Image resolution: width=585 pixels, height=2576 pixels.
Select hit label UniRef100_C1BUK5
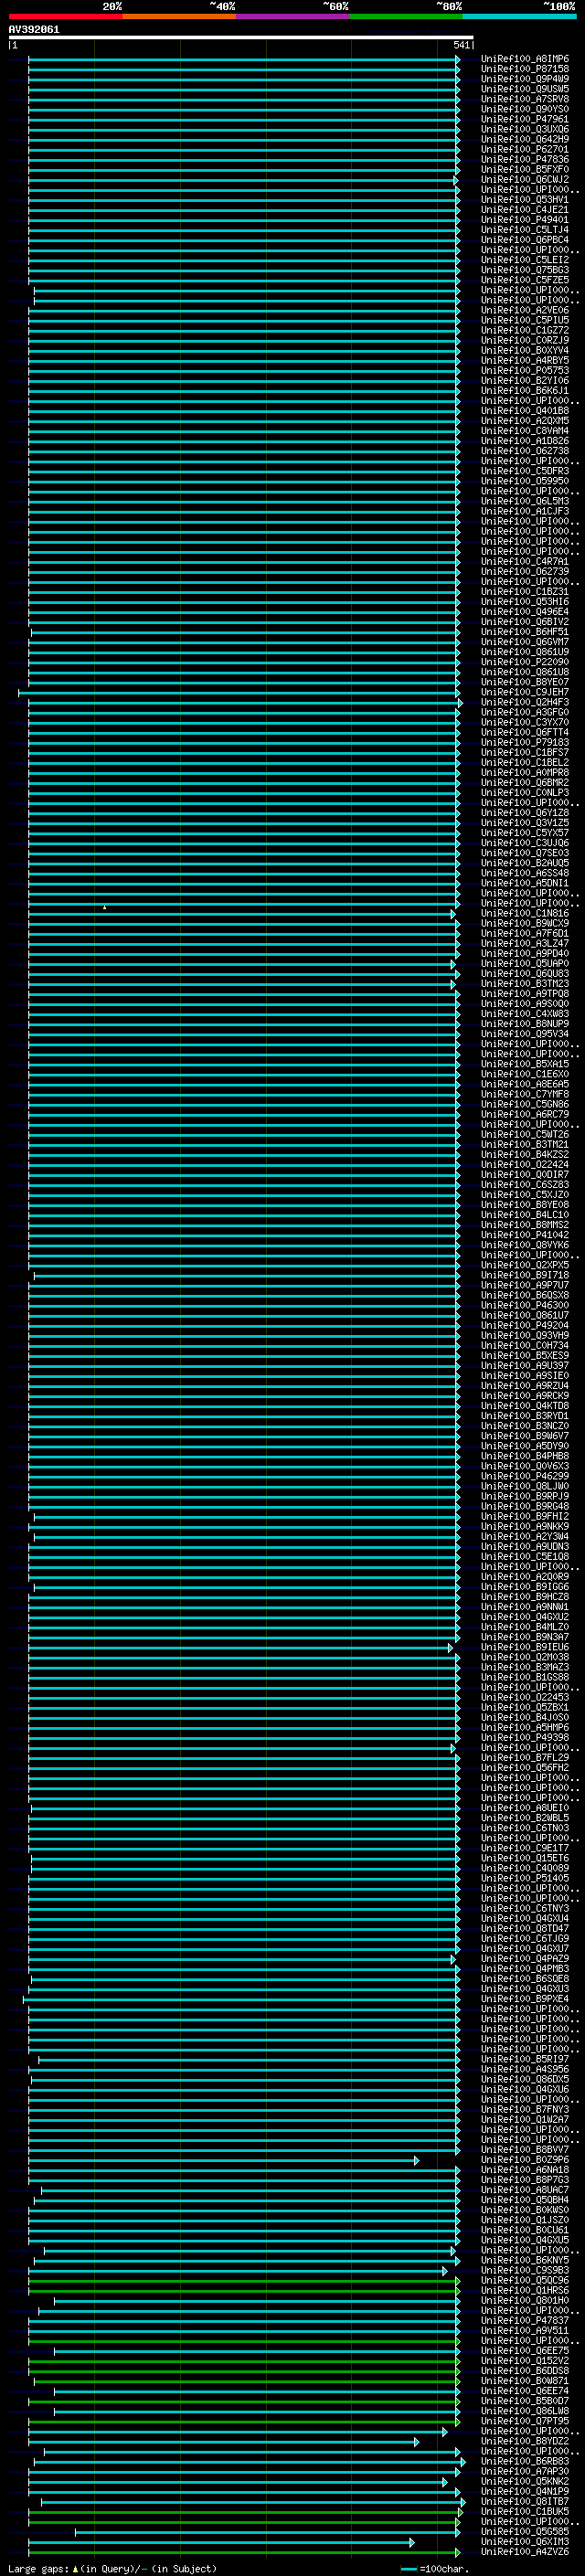[525, 2512]
